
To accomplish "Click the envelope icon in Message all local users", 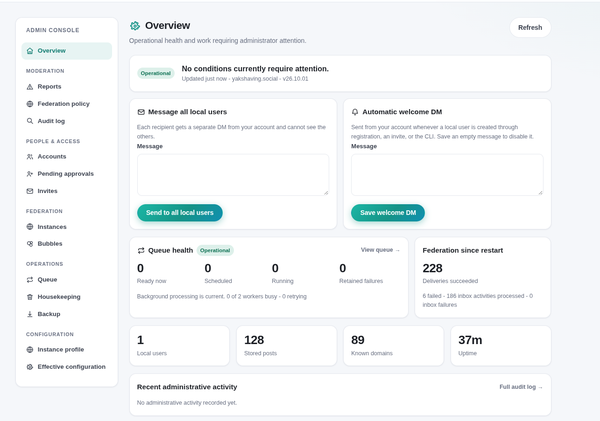I will pos(141,112).
